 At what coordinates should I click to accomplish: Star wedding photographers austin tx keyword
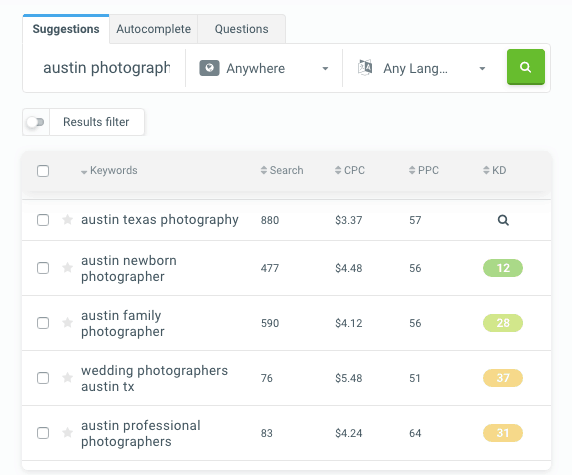coord(67,377)
